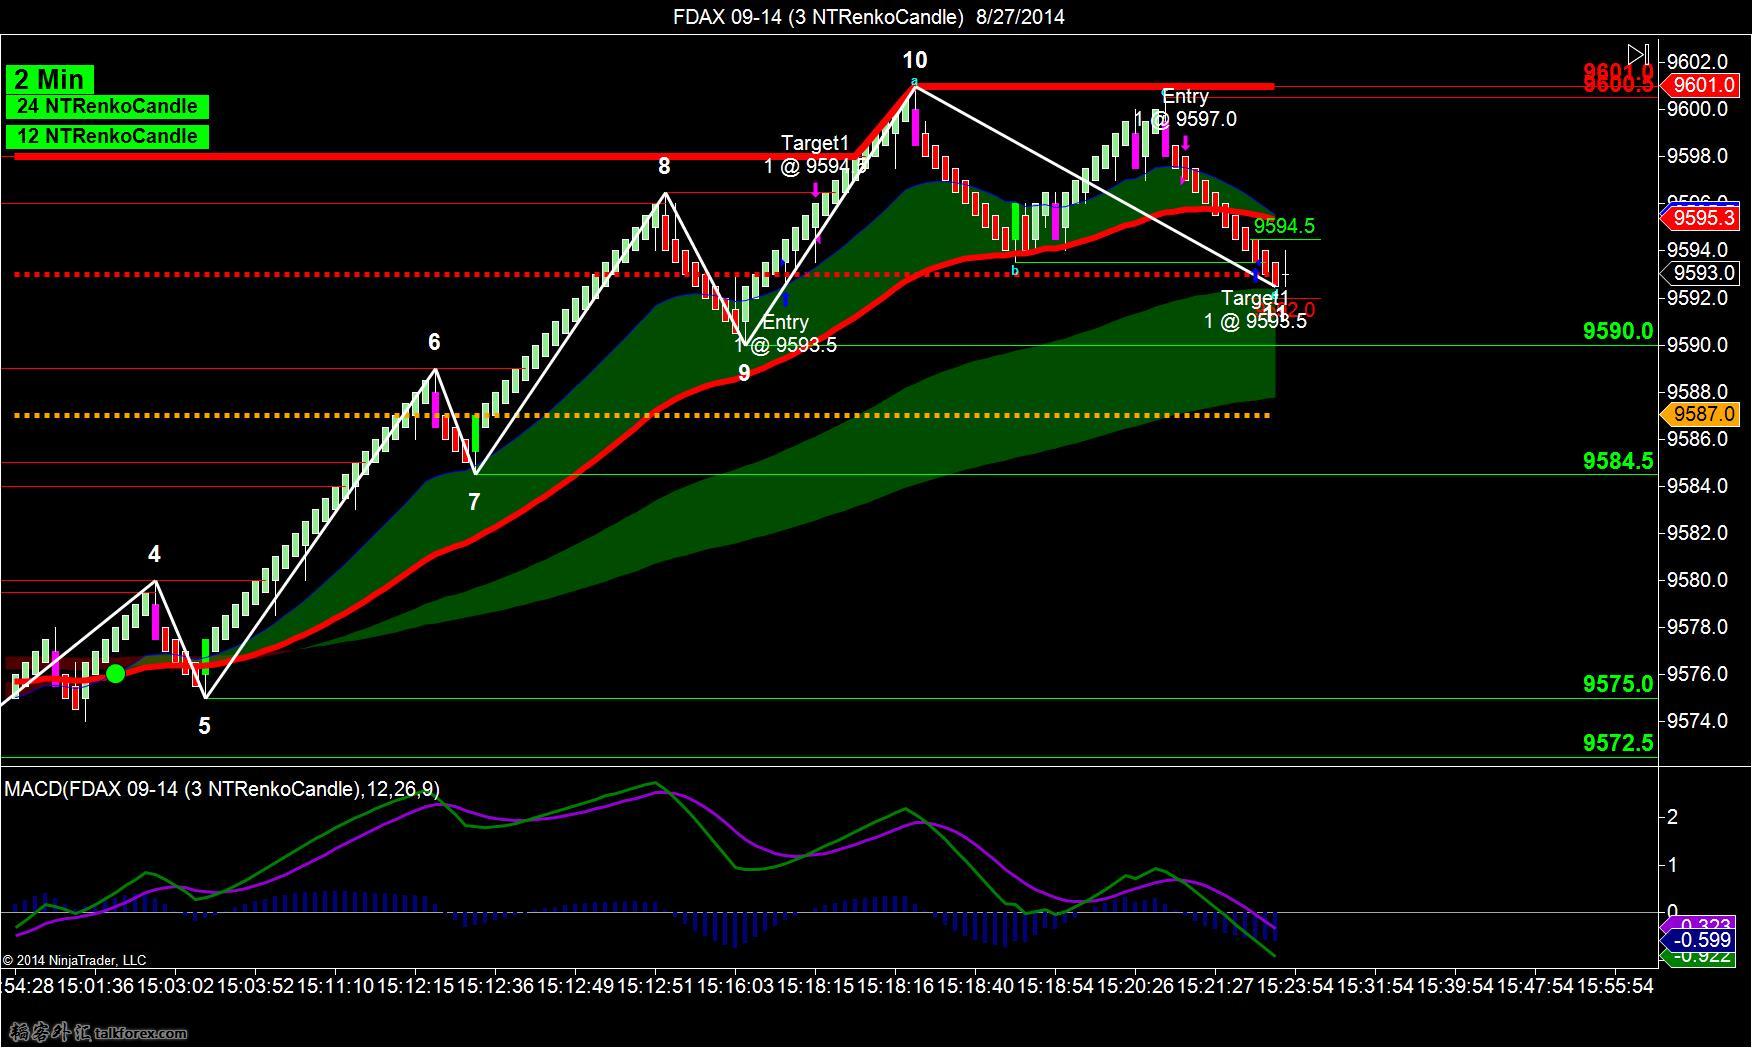Click the 15:55:54 time axis label
This screenshot has width=1752, height=1048.
(x=1615, y=986)
